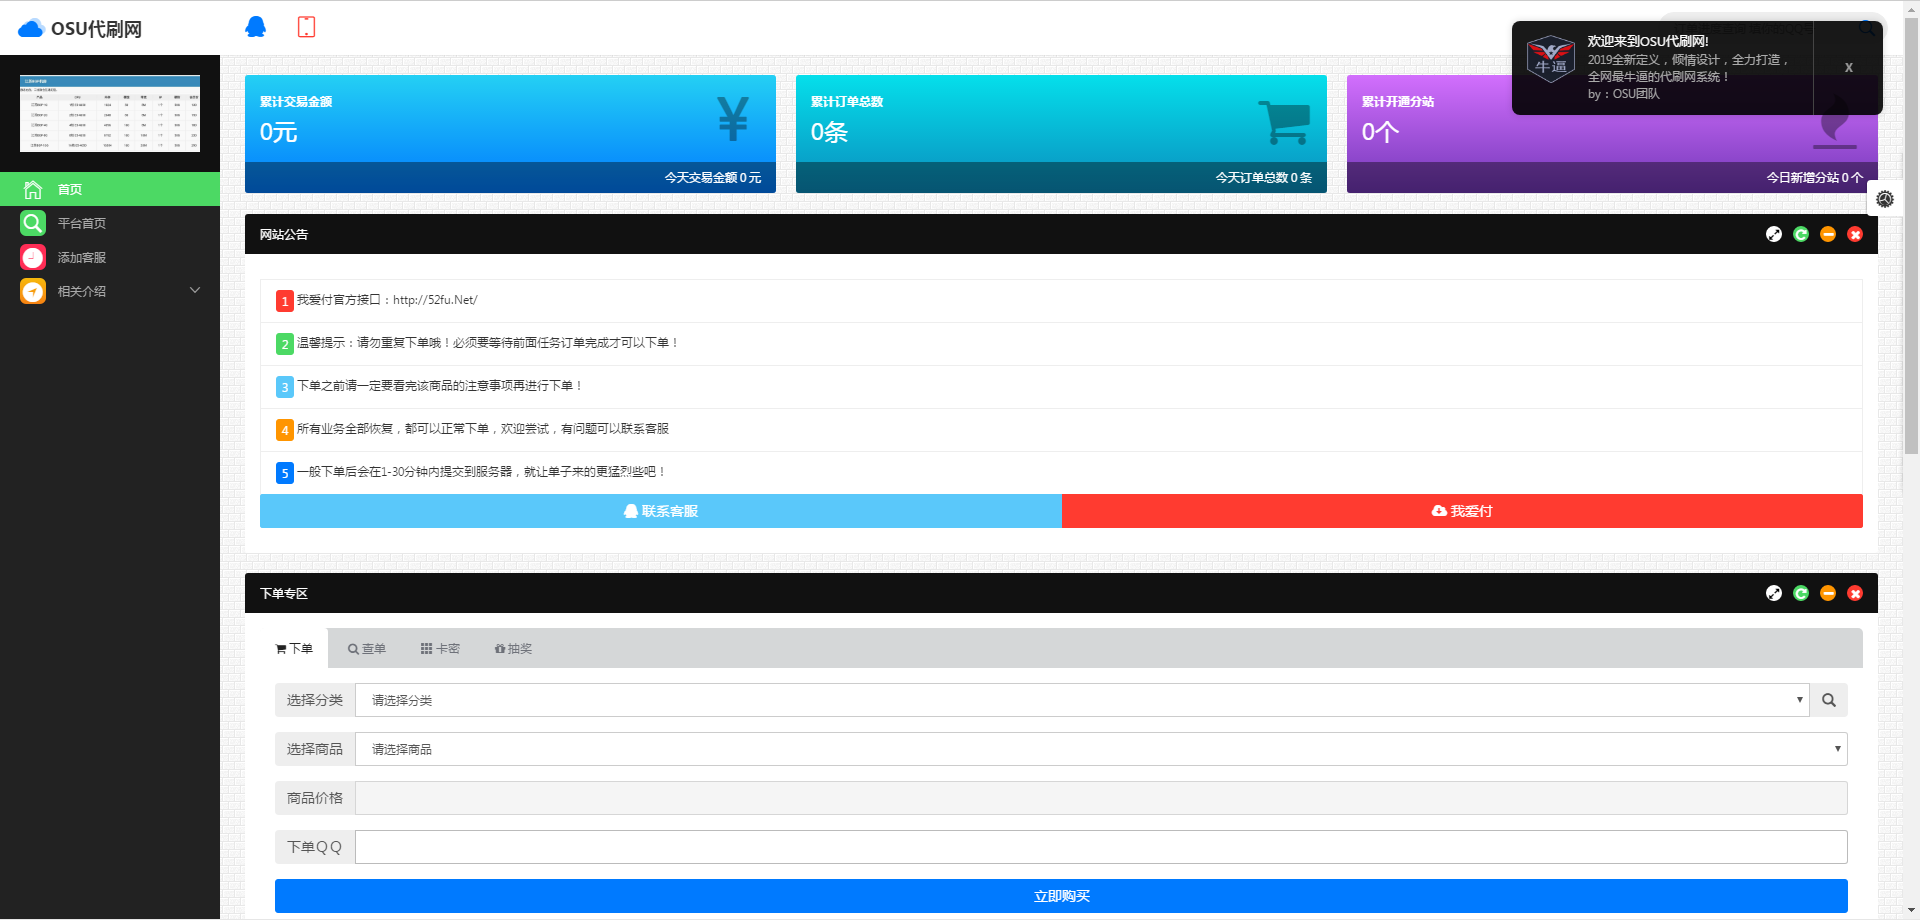Click announcement text 我爱付官方接口 http://52fu.Net/
The height and width of the screenshot is (921, 1920).
click(x=387, y=300)
